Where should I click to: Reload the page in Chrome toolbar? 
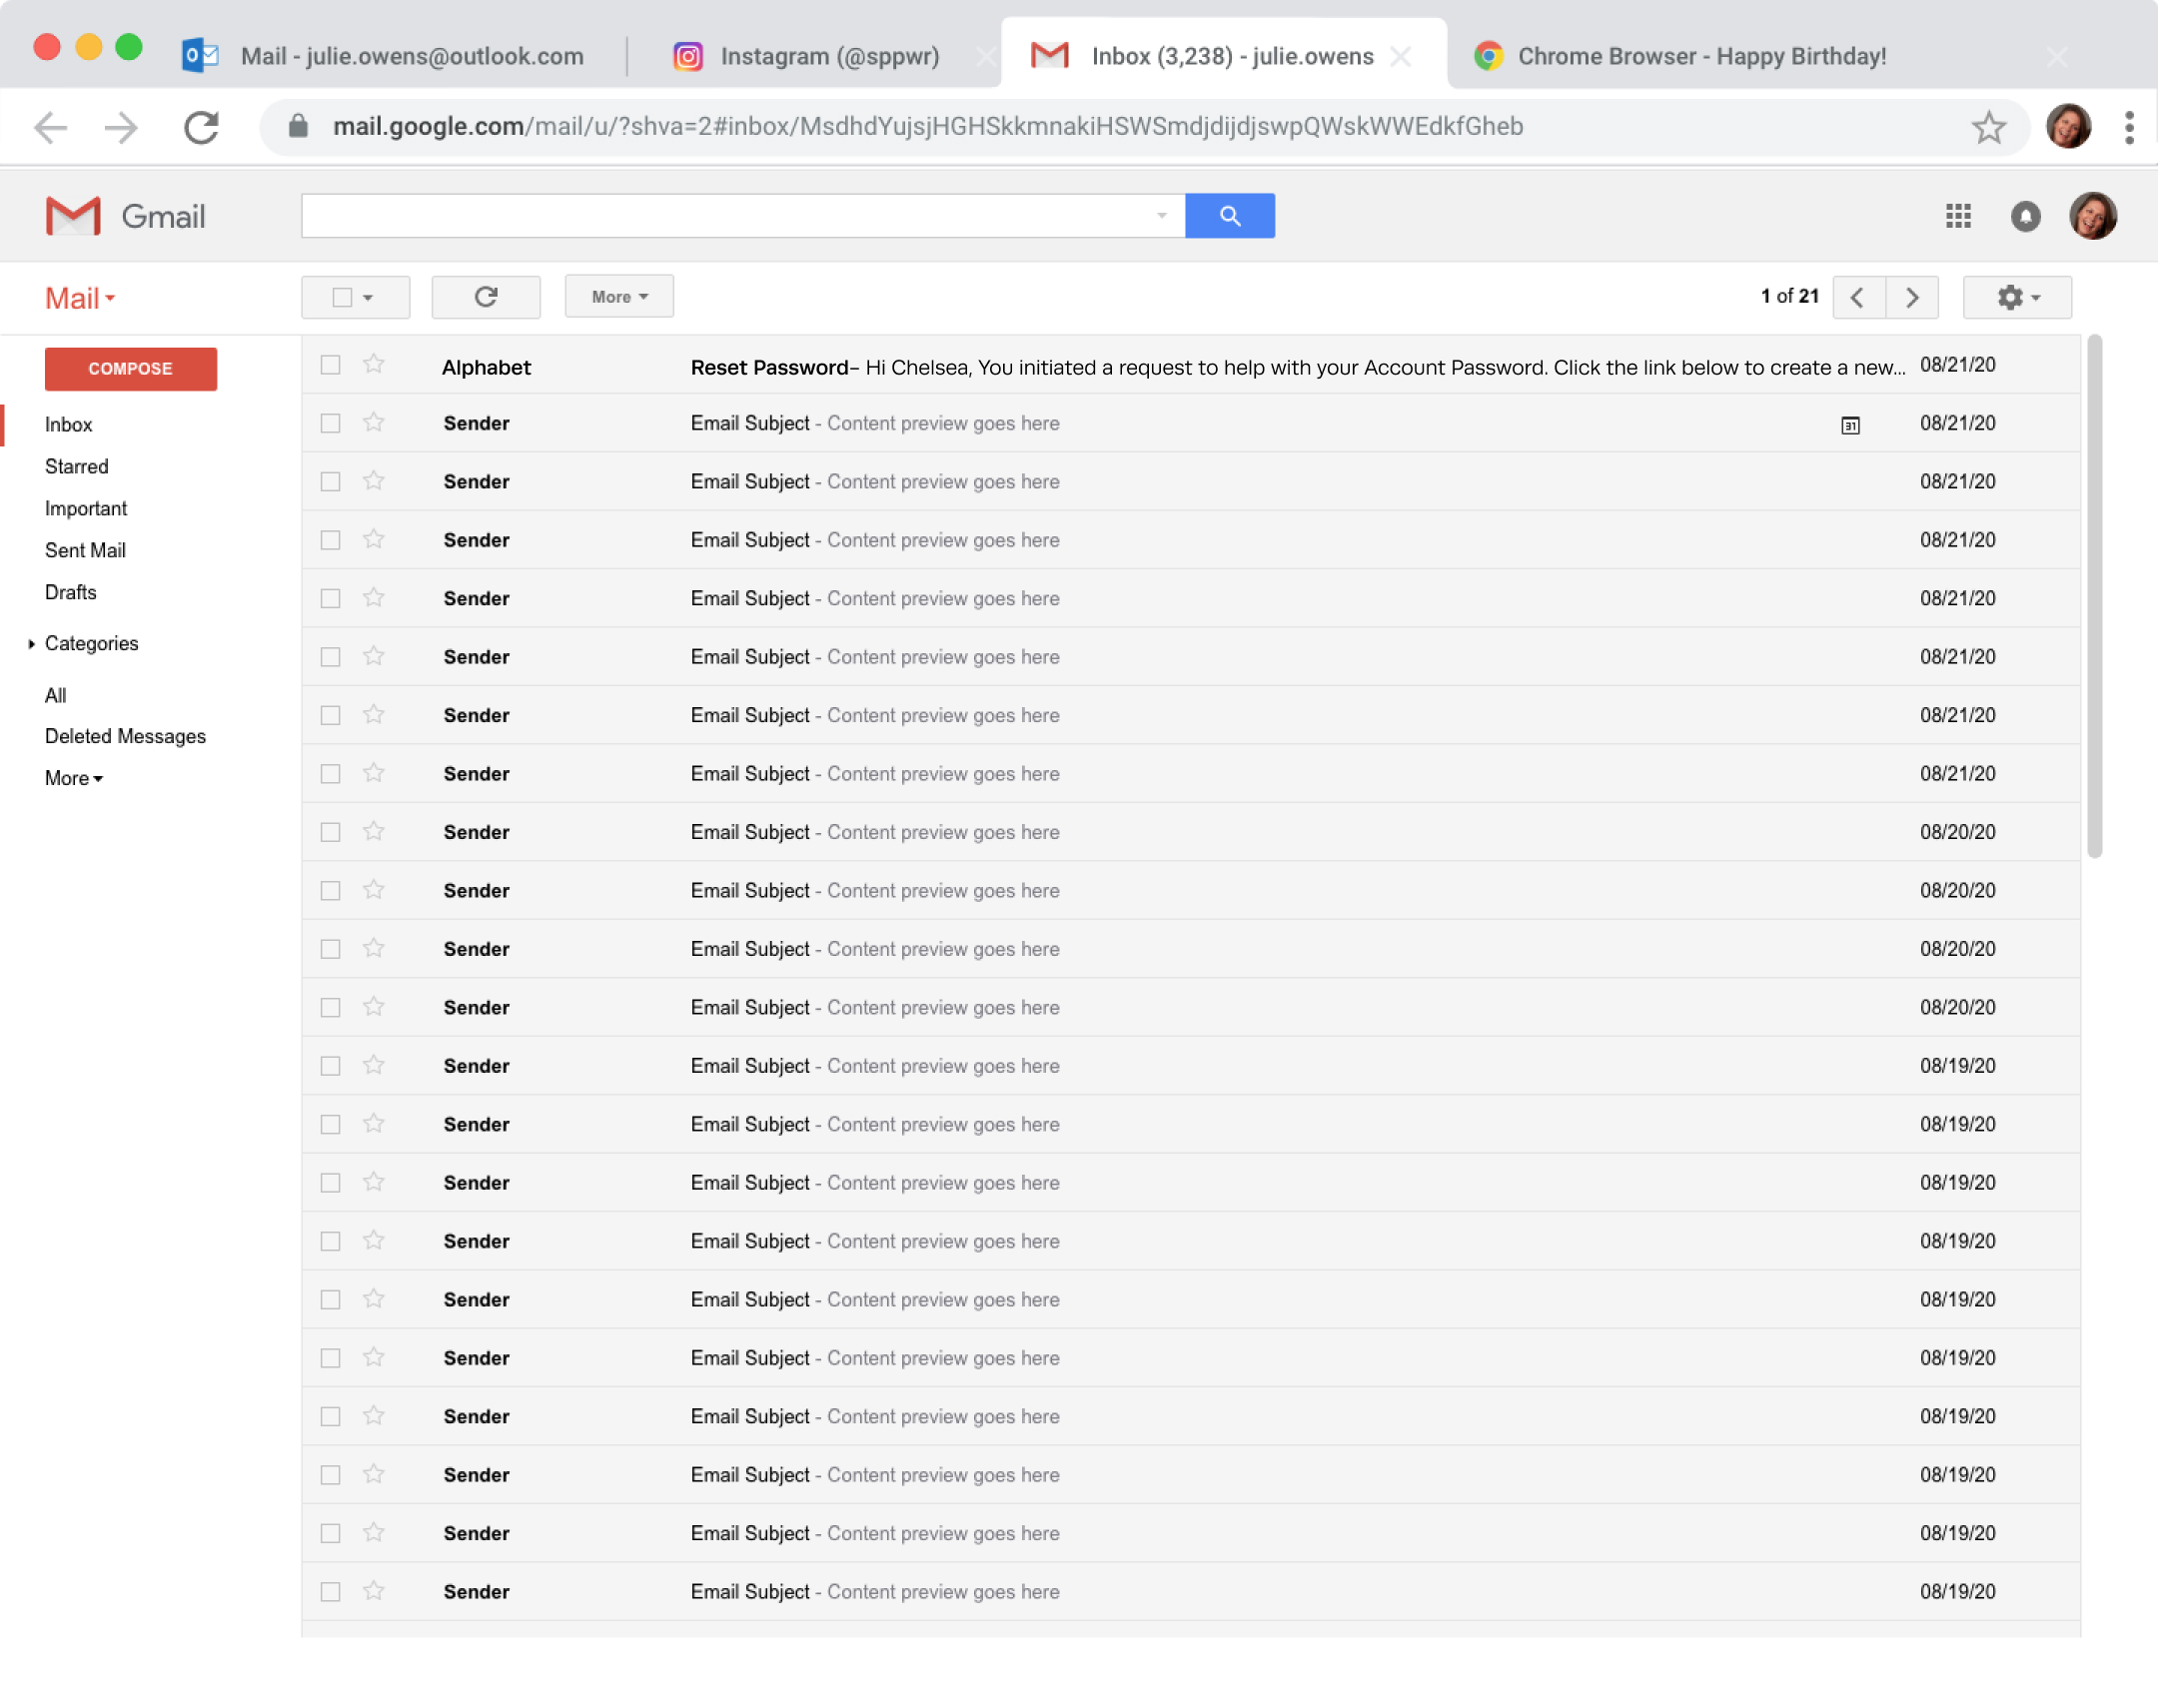201,127
